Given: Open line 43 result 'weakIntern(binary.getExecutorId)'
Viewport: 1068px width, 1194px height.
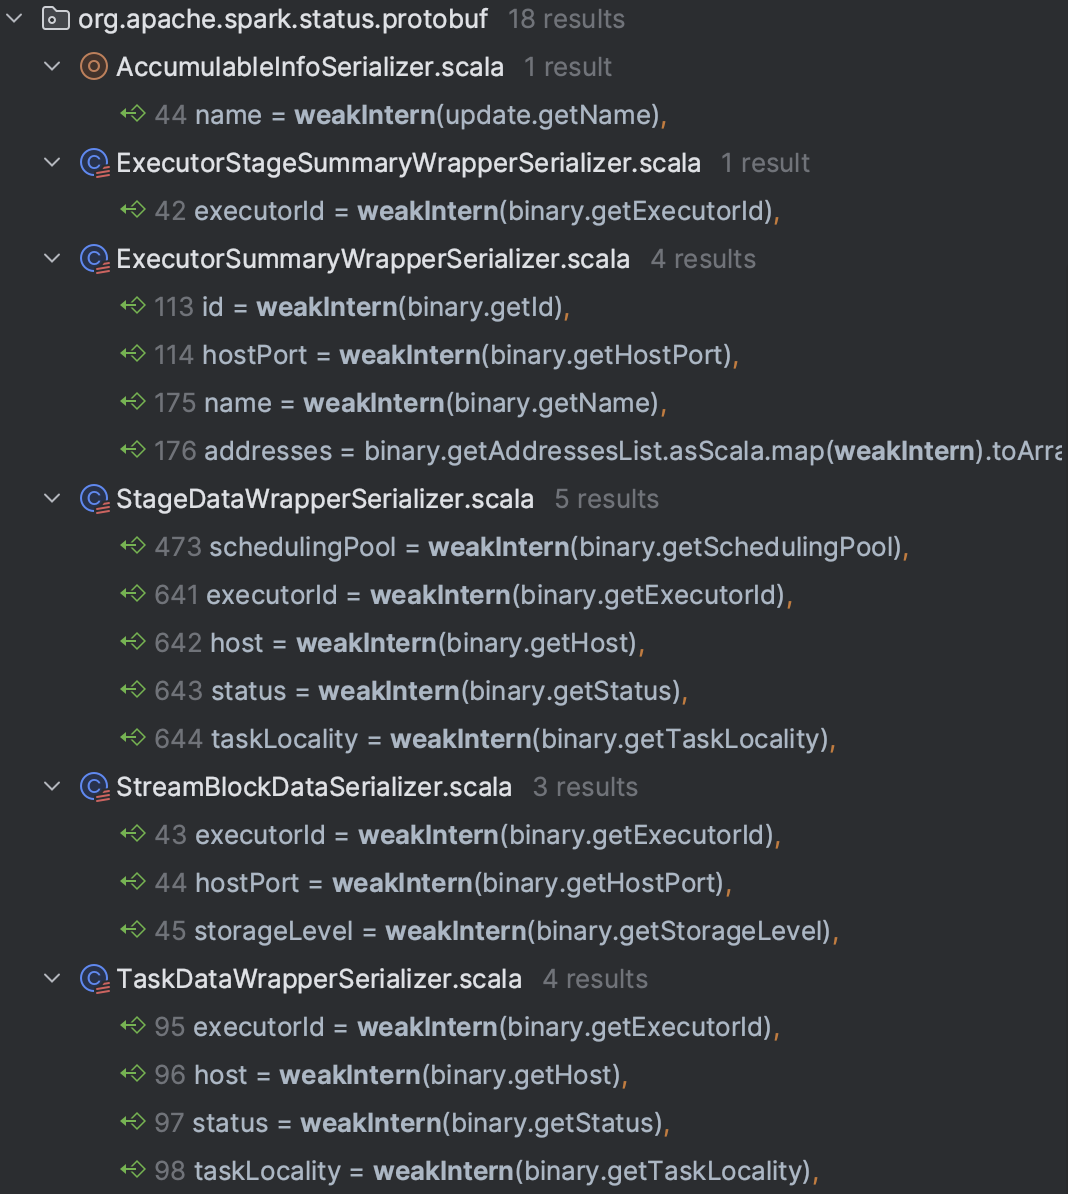Looking at the screenshot, I should (489, 835).
